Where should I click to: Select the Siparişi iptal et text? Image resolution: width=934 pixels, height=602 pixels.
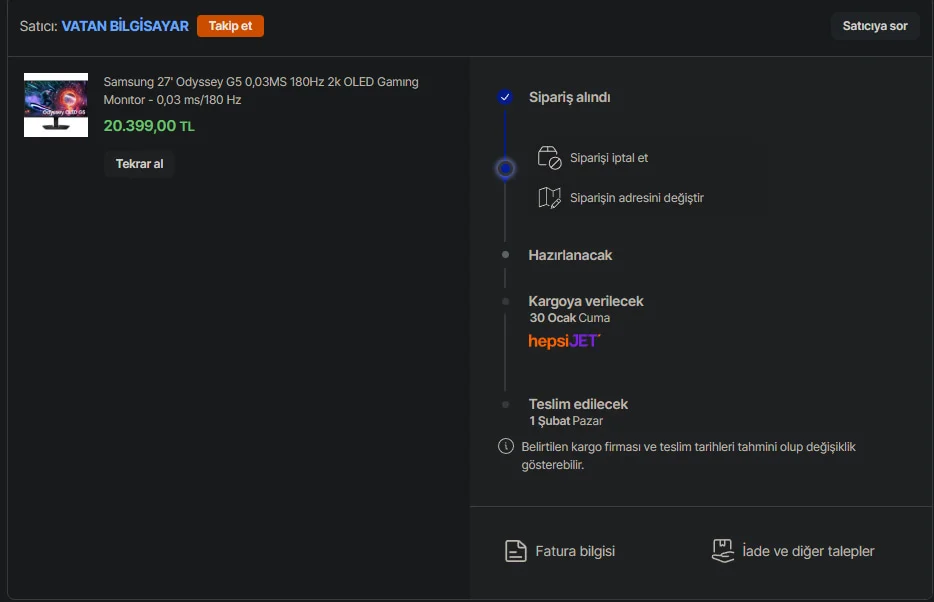tap(609, 158)
